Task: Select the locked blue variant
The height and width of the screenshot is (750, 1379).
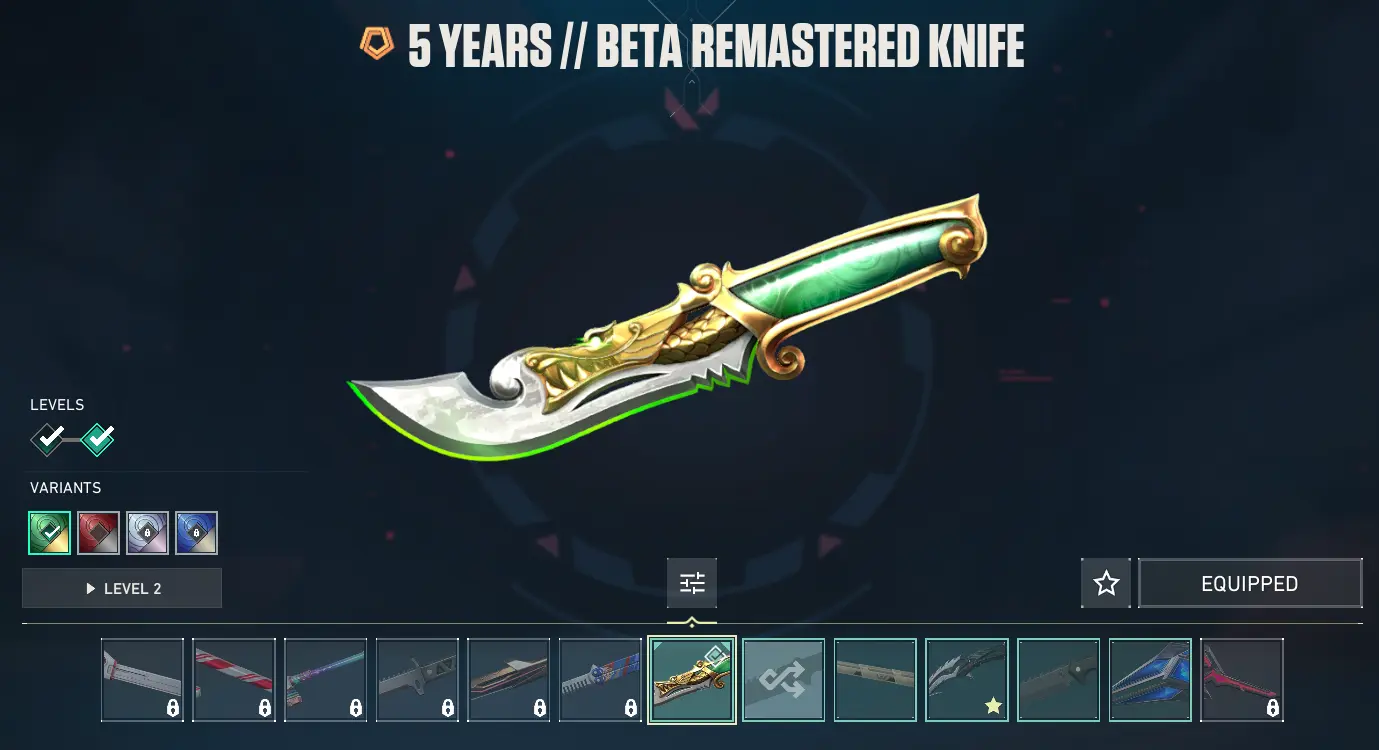Action: [196, 533]
